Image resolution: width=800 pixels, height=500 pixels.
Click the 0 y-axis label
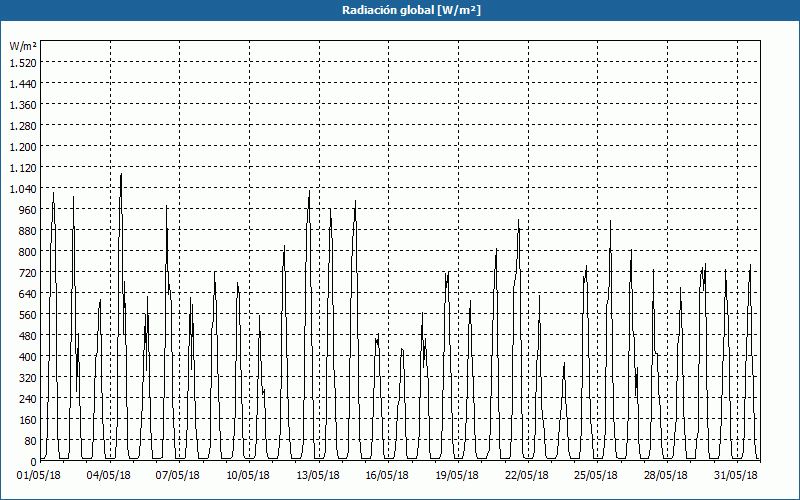point(34,462)
